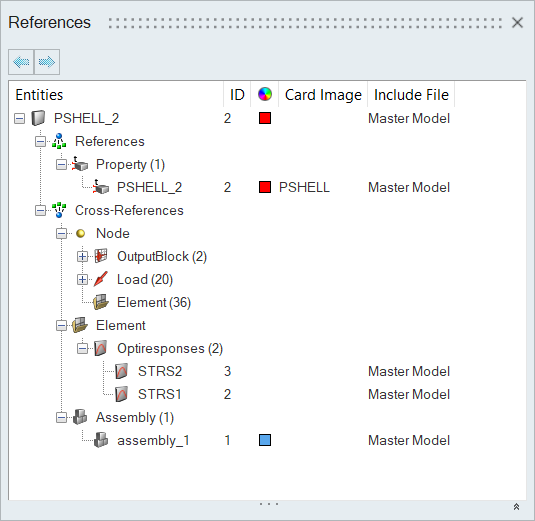Screen dimensions: 535x521
Task: Select the Element (36) tree item
Action: (154, 302)
